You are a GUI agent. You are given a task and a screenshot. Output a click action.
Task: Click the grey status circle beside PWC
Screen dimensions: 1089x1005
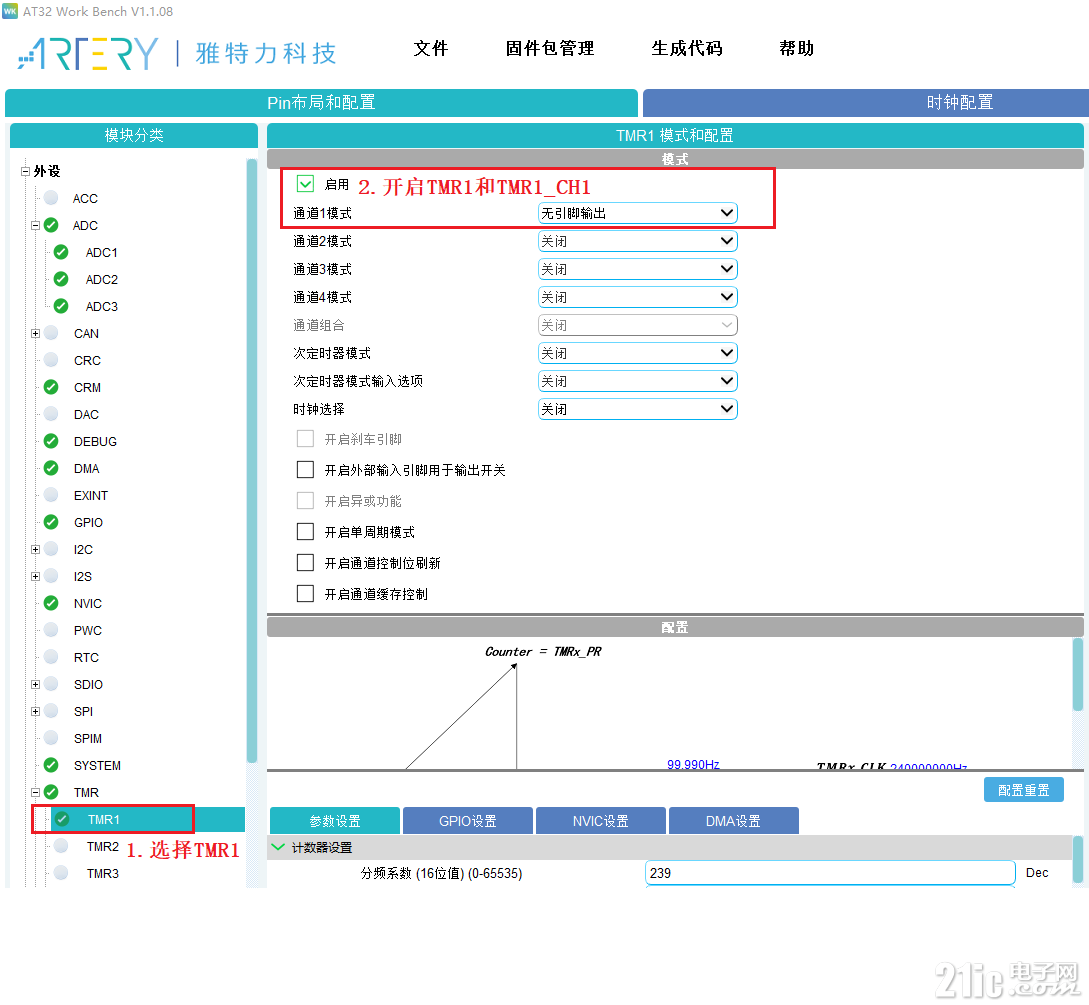[51, 630]
